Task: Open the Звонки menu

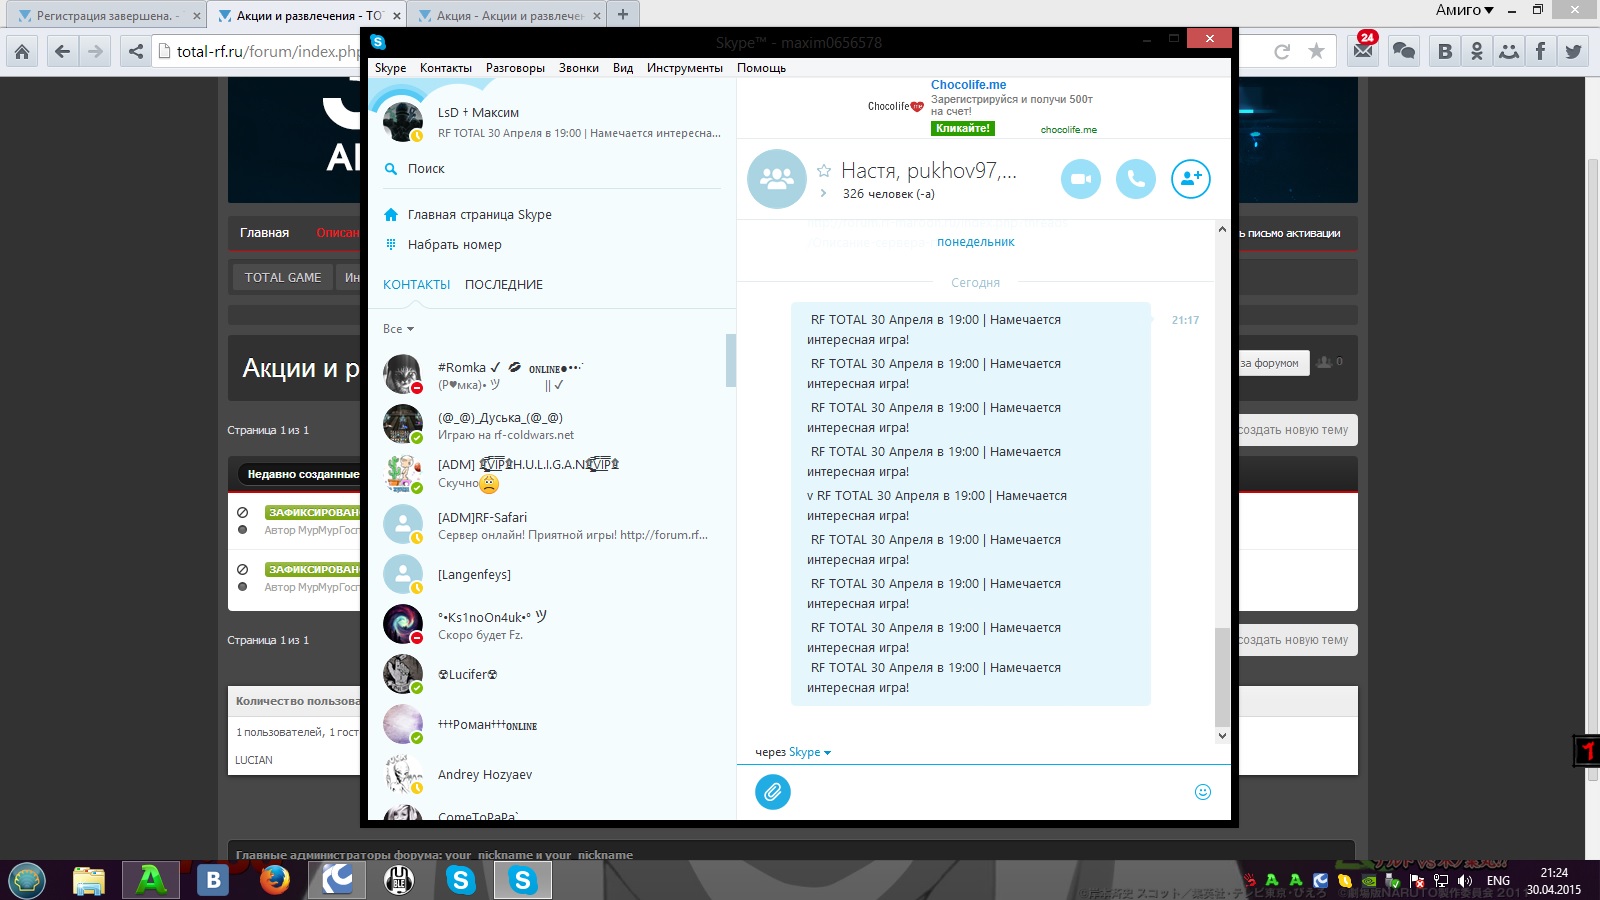Action: [579, 68]
